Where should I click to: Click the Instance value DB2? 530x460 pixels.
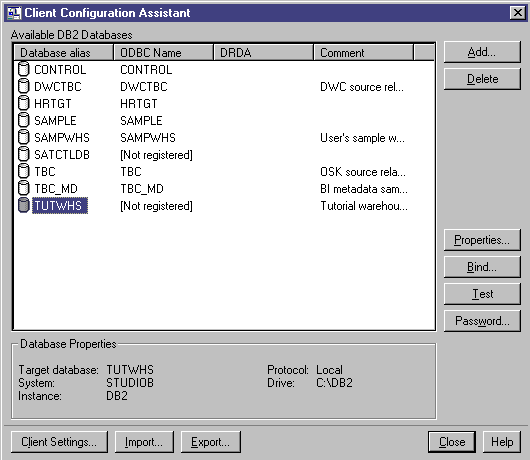(x=117, y=396)
